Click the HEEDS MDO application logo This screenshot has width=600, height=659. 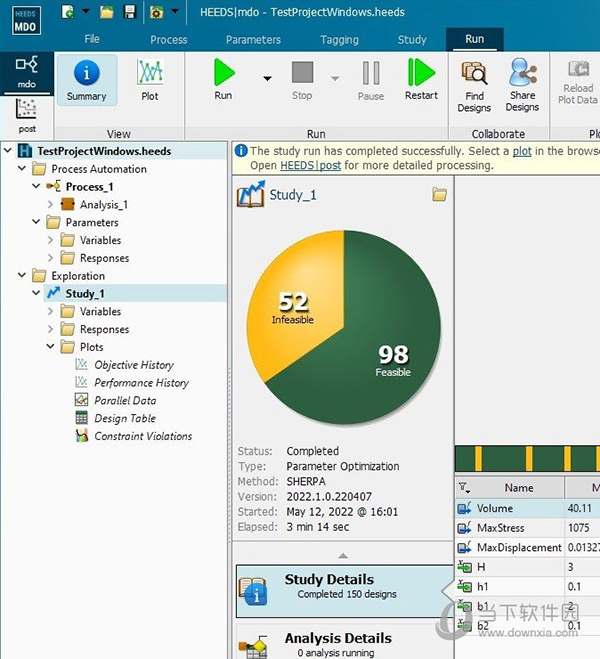(x=26, y=20)
